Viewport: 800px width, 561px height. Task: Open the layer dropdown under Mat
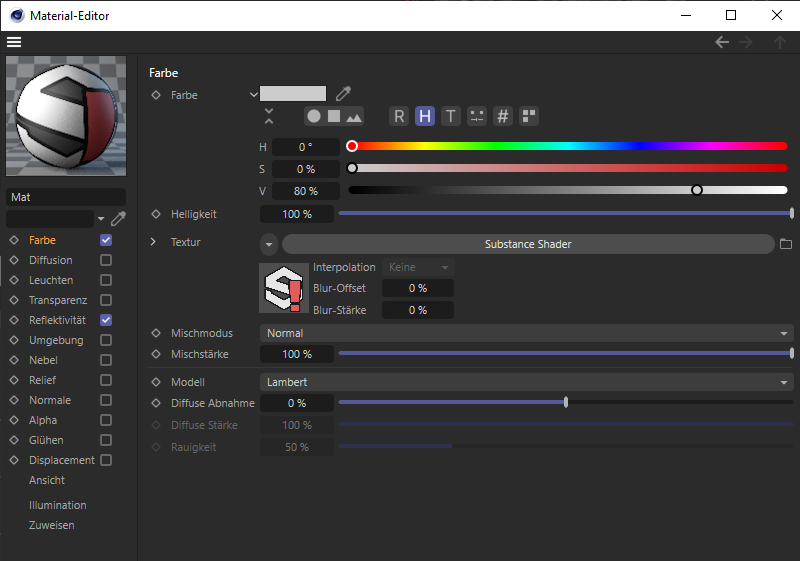point(101,219)
